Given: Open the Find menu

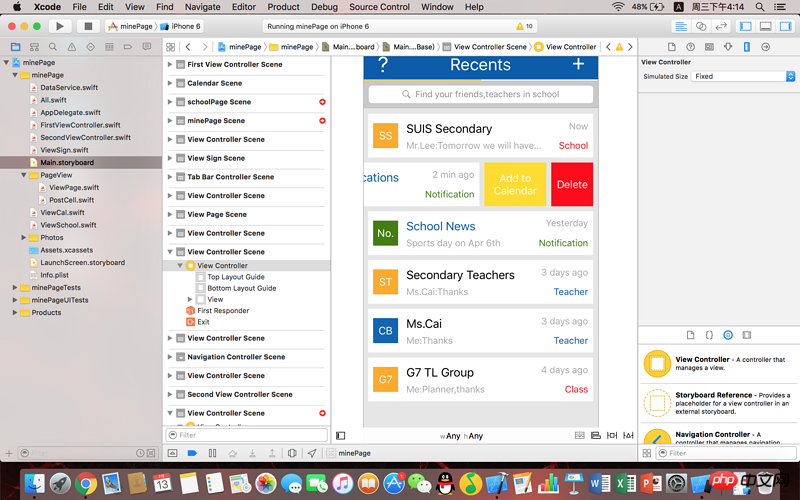Looking at the screenshot, I should click(x=164, y=7).
